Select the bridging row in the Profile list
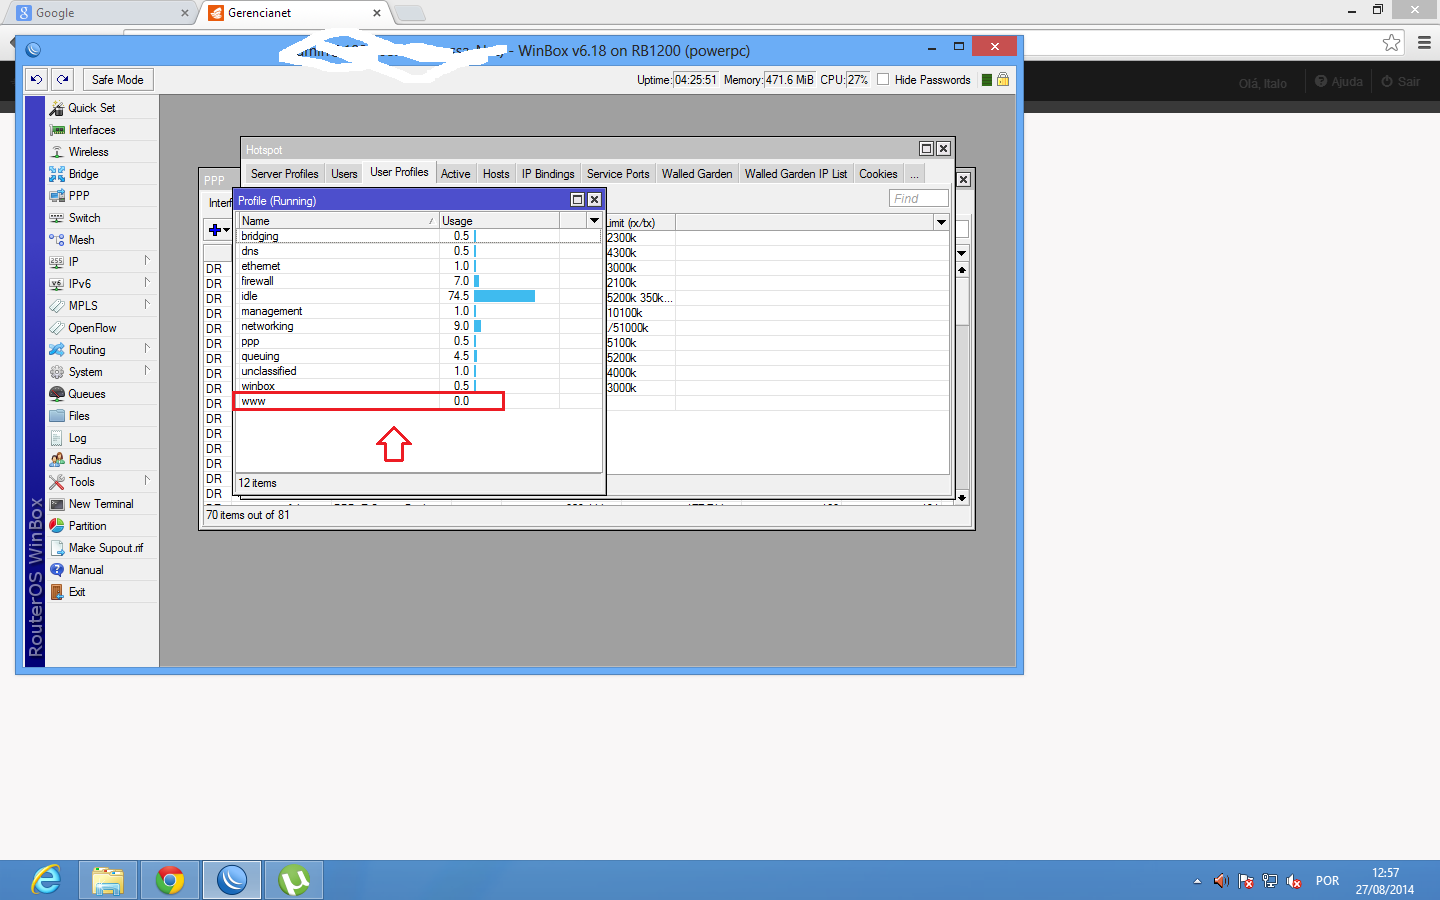Viewport: 1440px width, 900px height. 419,236
